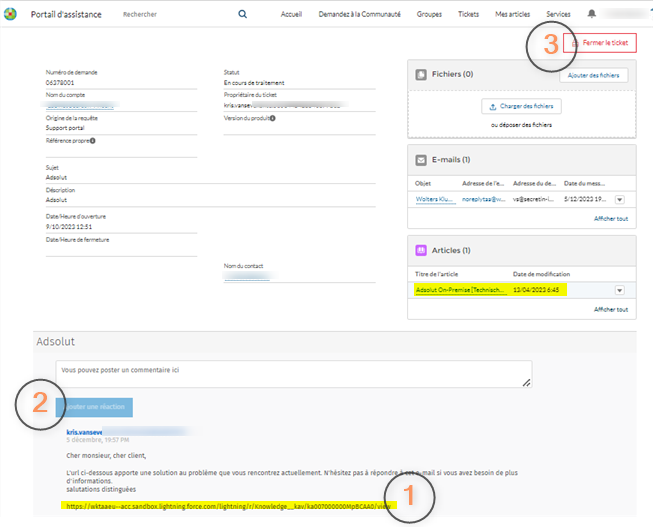Click Ajouter des fichiers button
653x527 pixels.
pyautogui.click(x=593, y=75)
